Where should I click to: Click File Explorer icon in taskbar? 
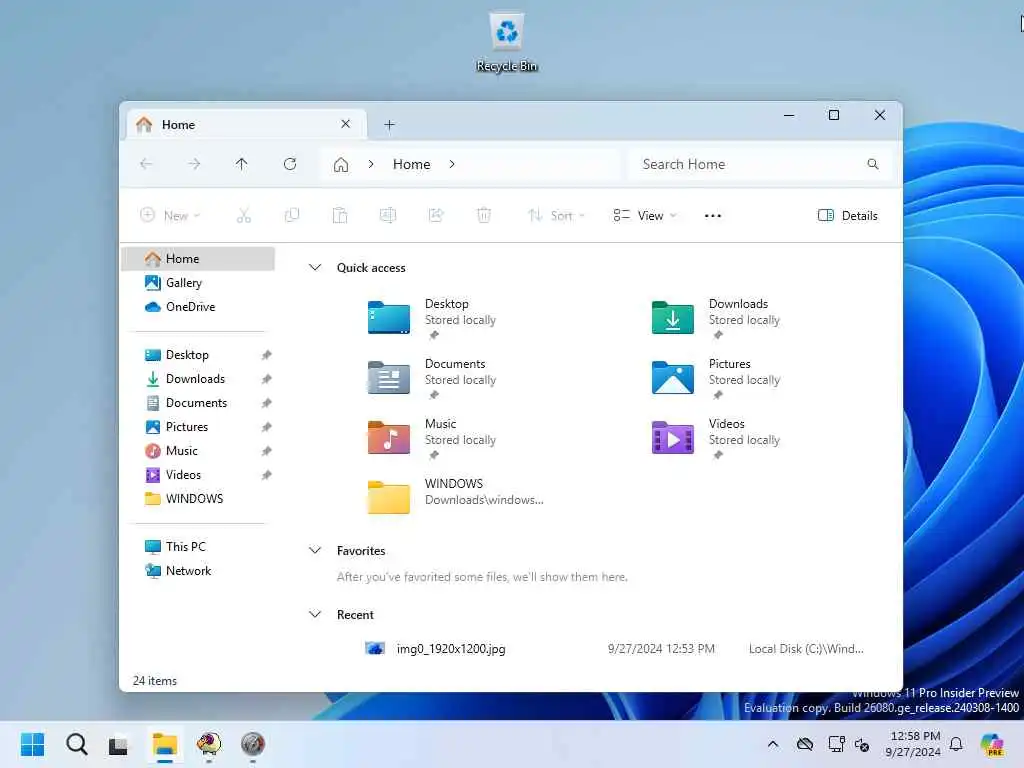click(165, 744)
